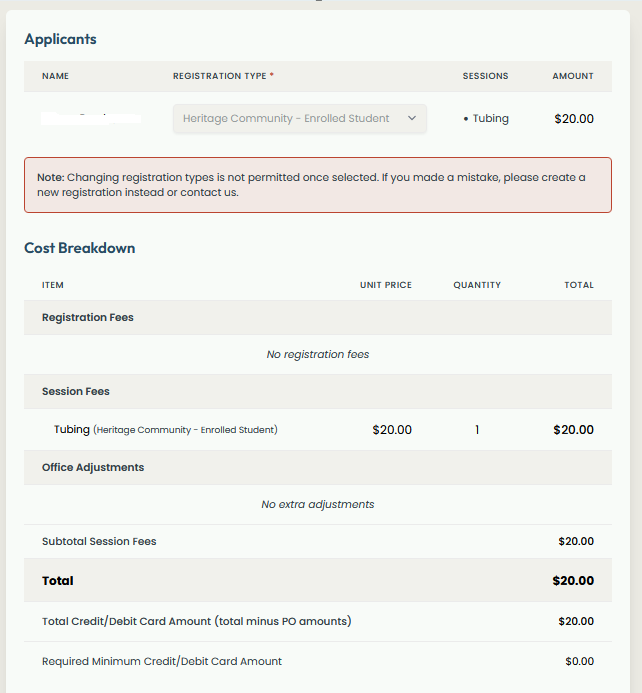
Task: Click the Tubing quantity value of 1
Action: point(477,430)
